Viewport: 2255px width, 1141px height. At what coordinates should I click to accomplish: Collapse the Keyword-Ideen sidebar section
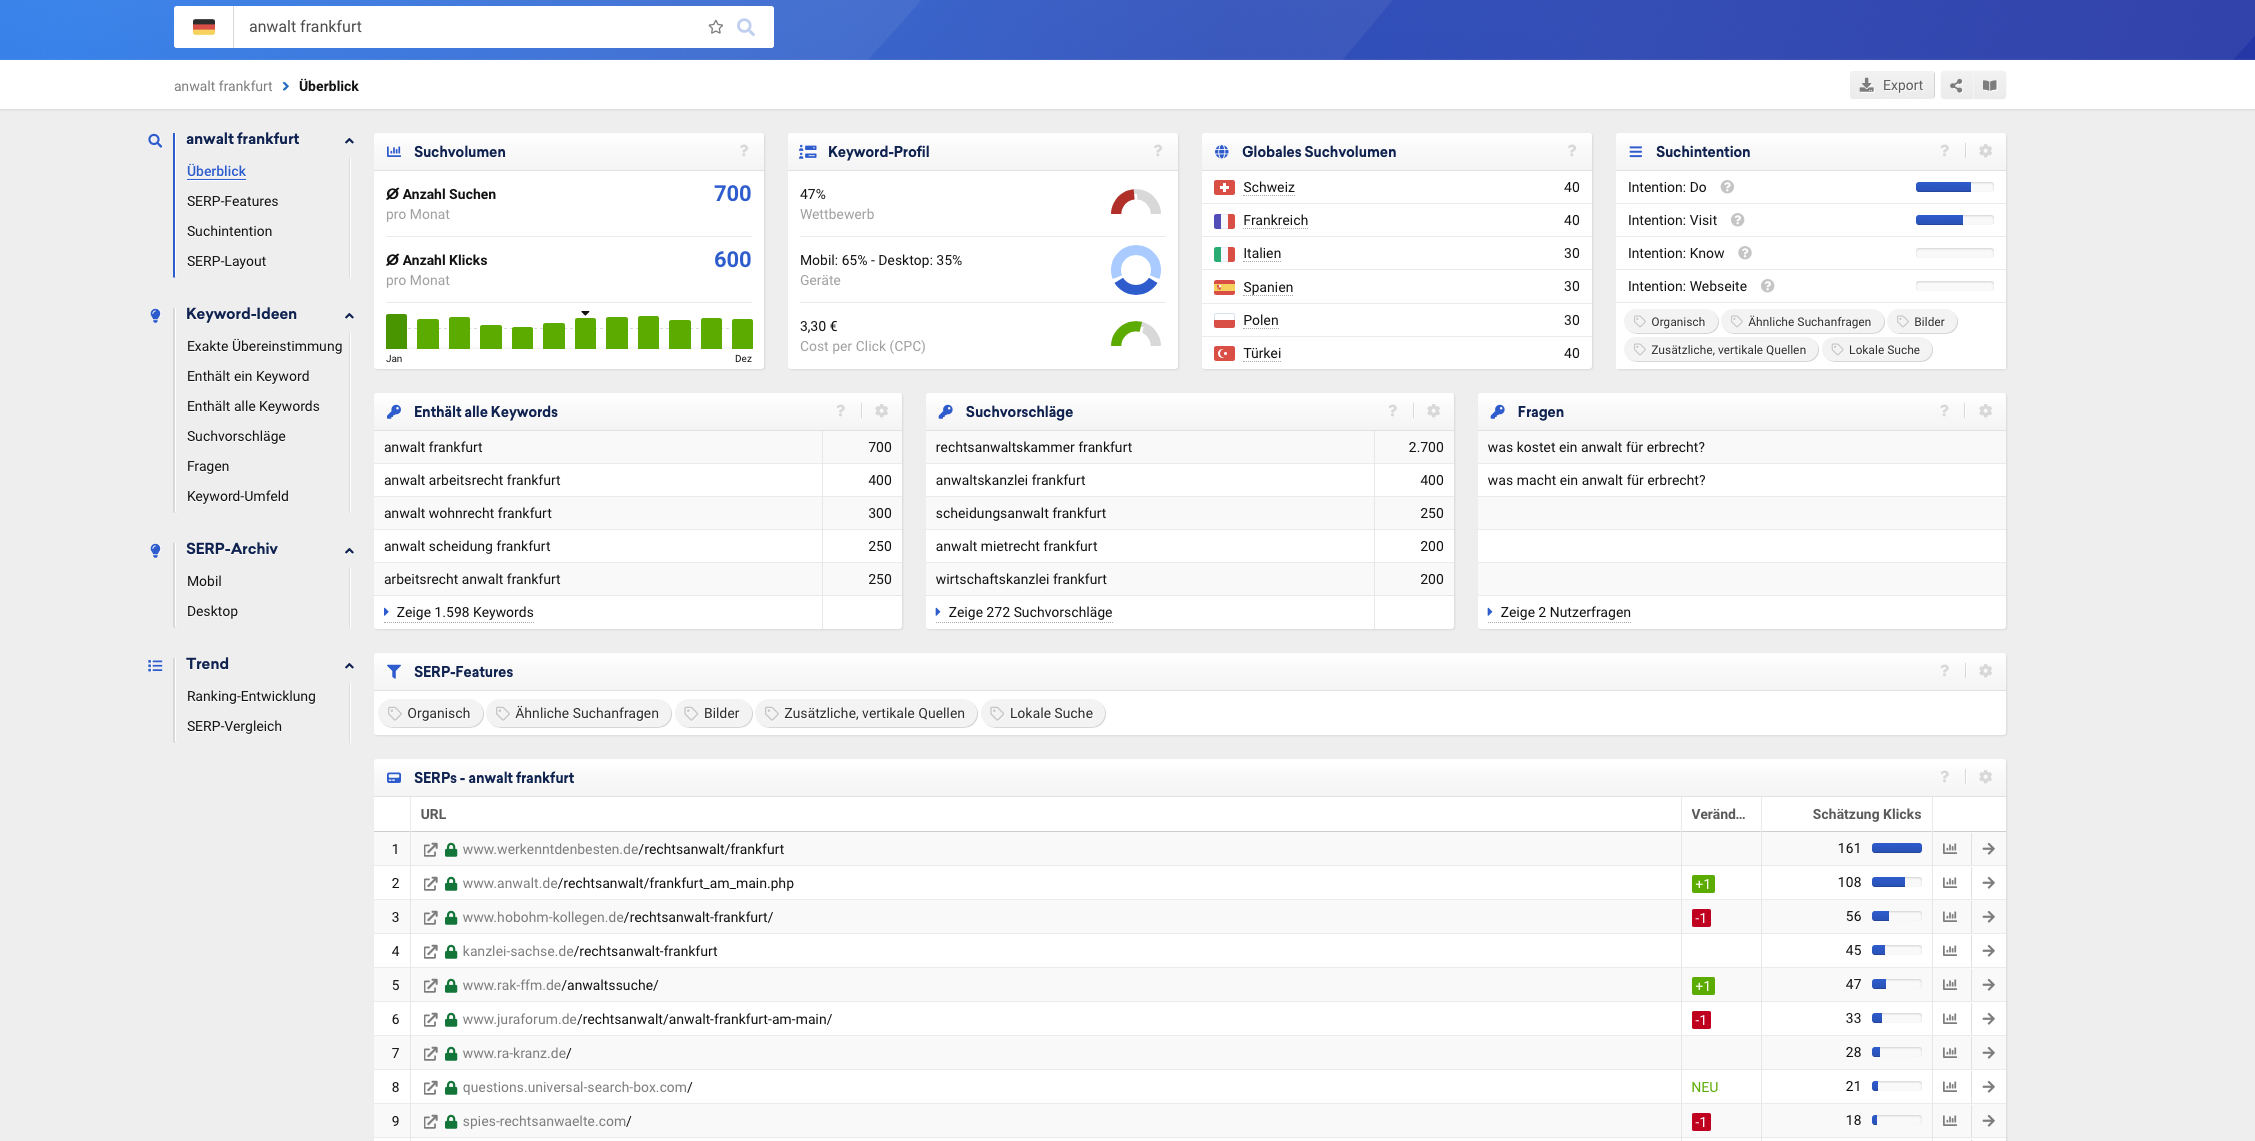(x=349, y=316)
